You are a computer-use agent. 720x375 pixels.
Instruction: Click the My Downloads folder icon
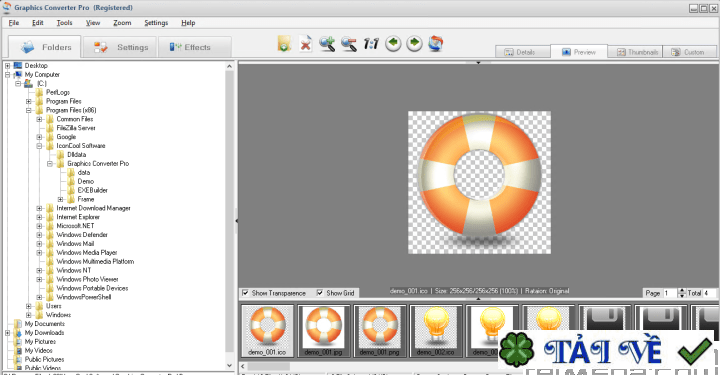click(x=18, y=333)
